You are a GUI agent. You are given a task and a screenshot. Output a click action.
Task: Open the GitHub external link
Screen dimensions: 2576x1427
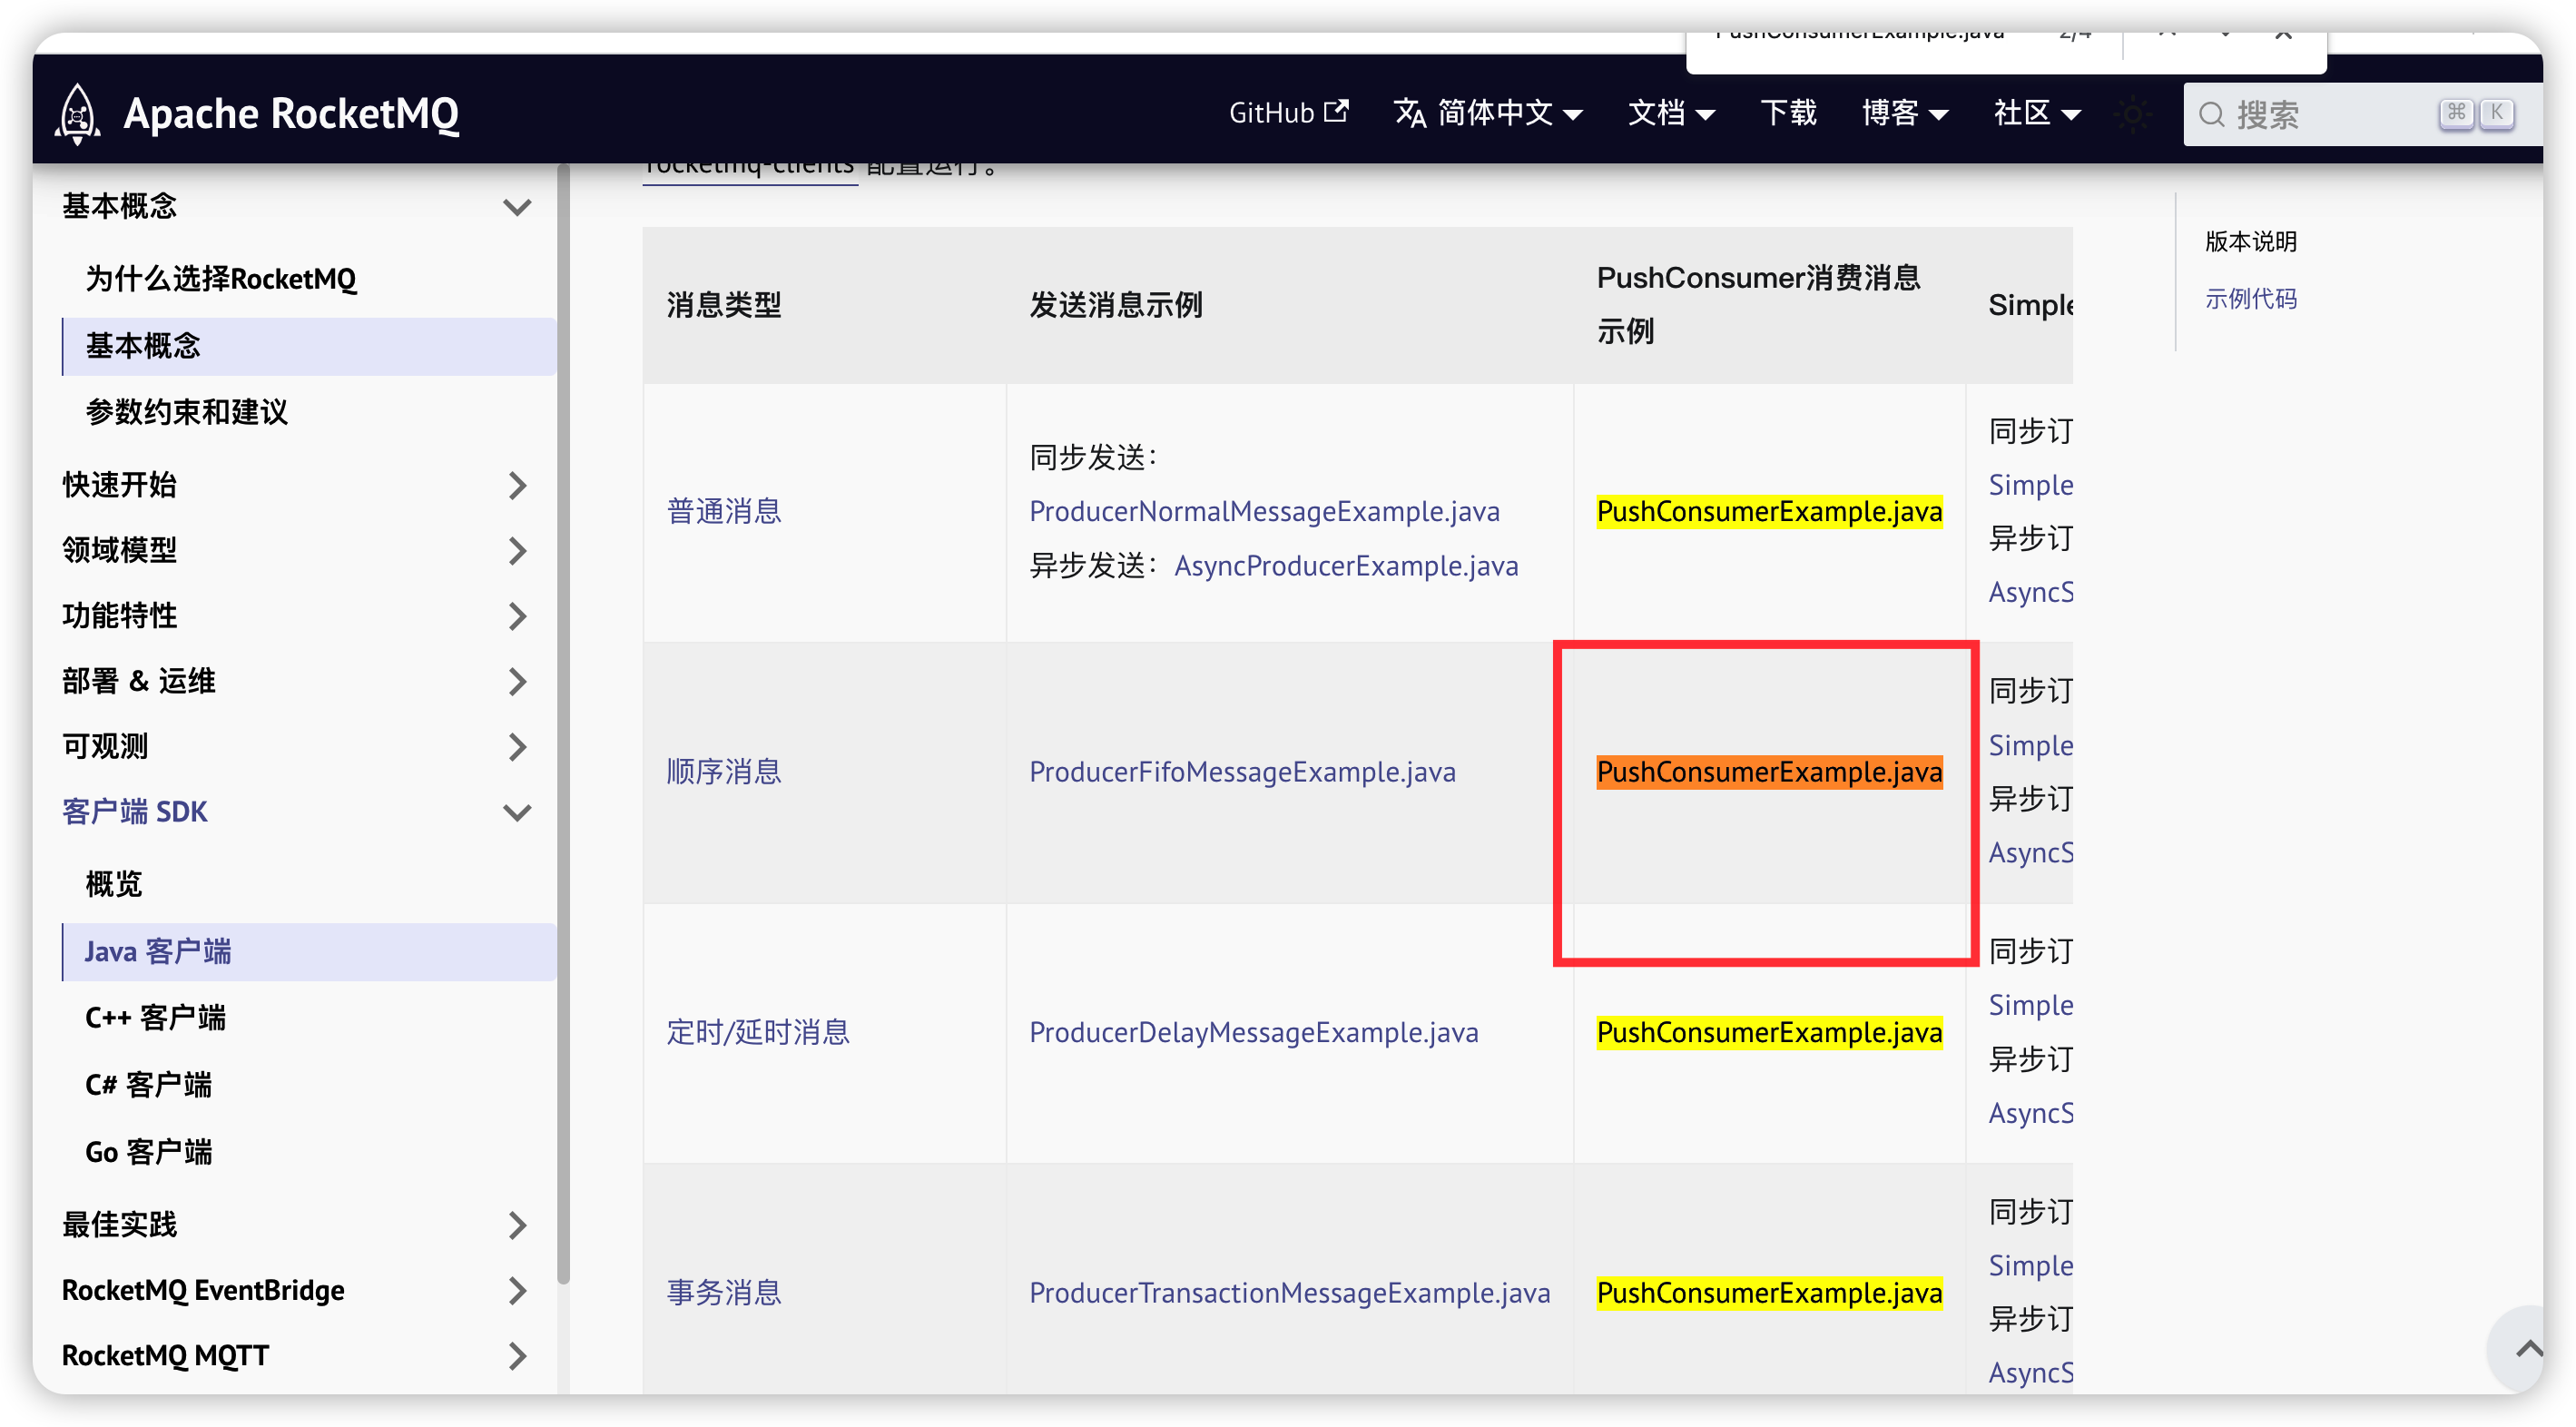pyautogui.click(x=1288, y=113)
